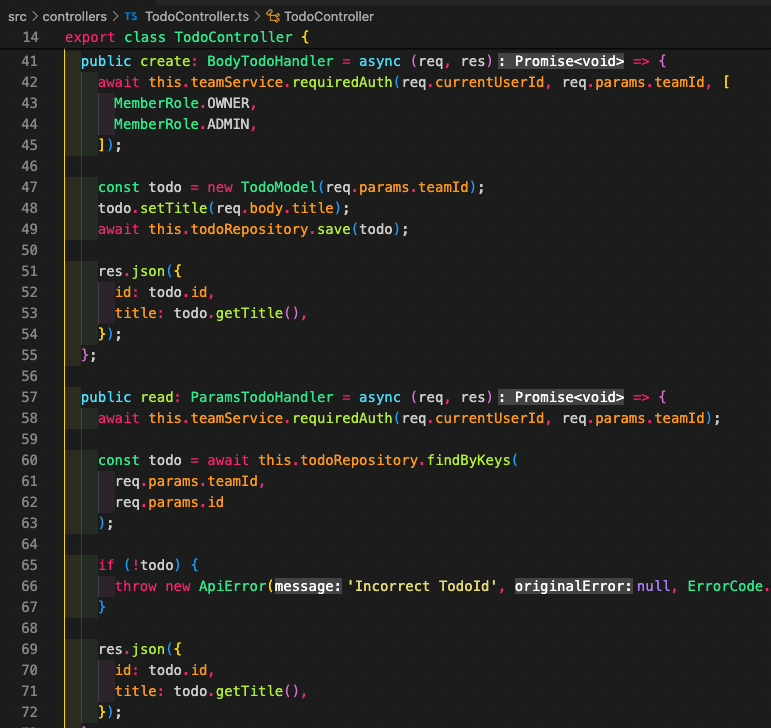Open the src breadcrumb segment
This screenshot has width=771, height=728.
coord(17,17)
